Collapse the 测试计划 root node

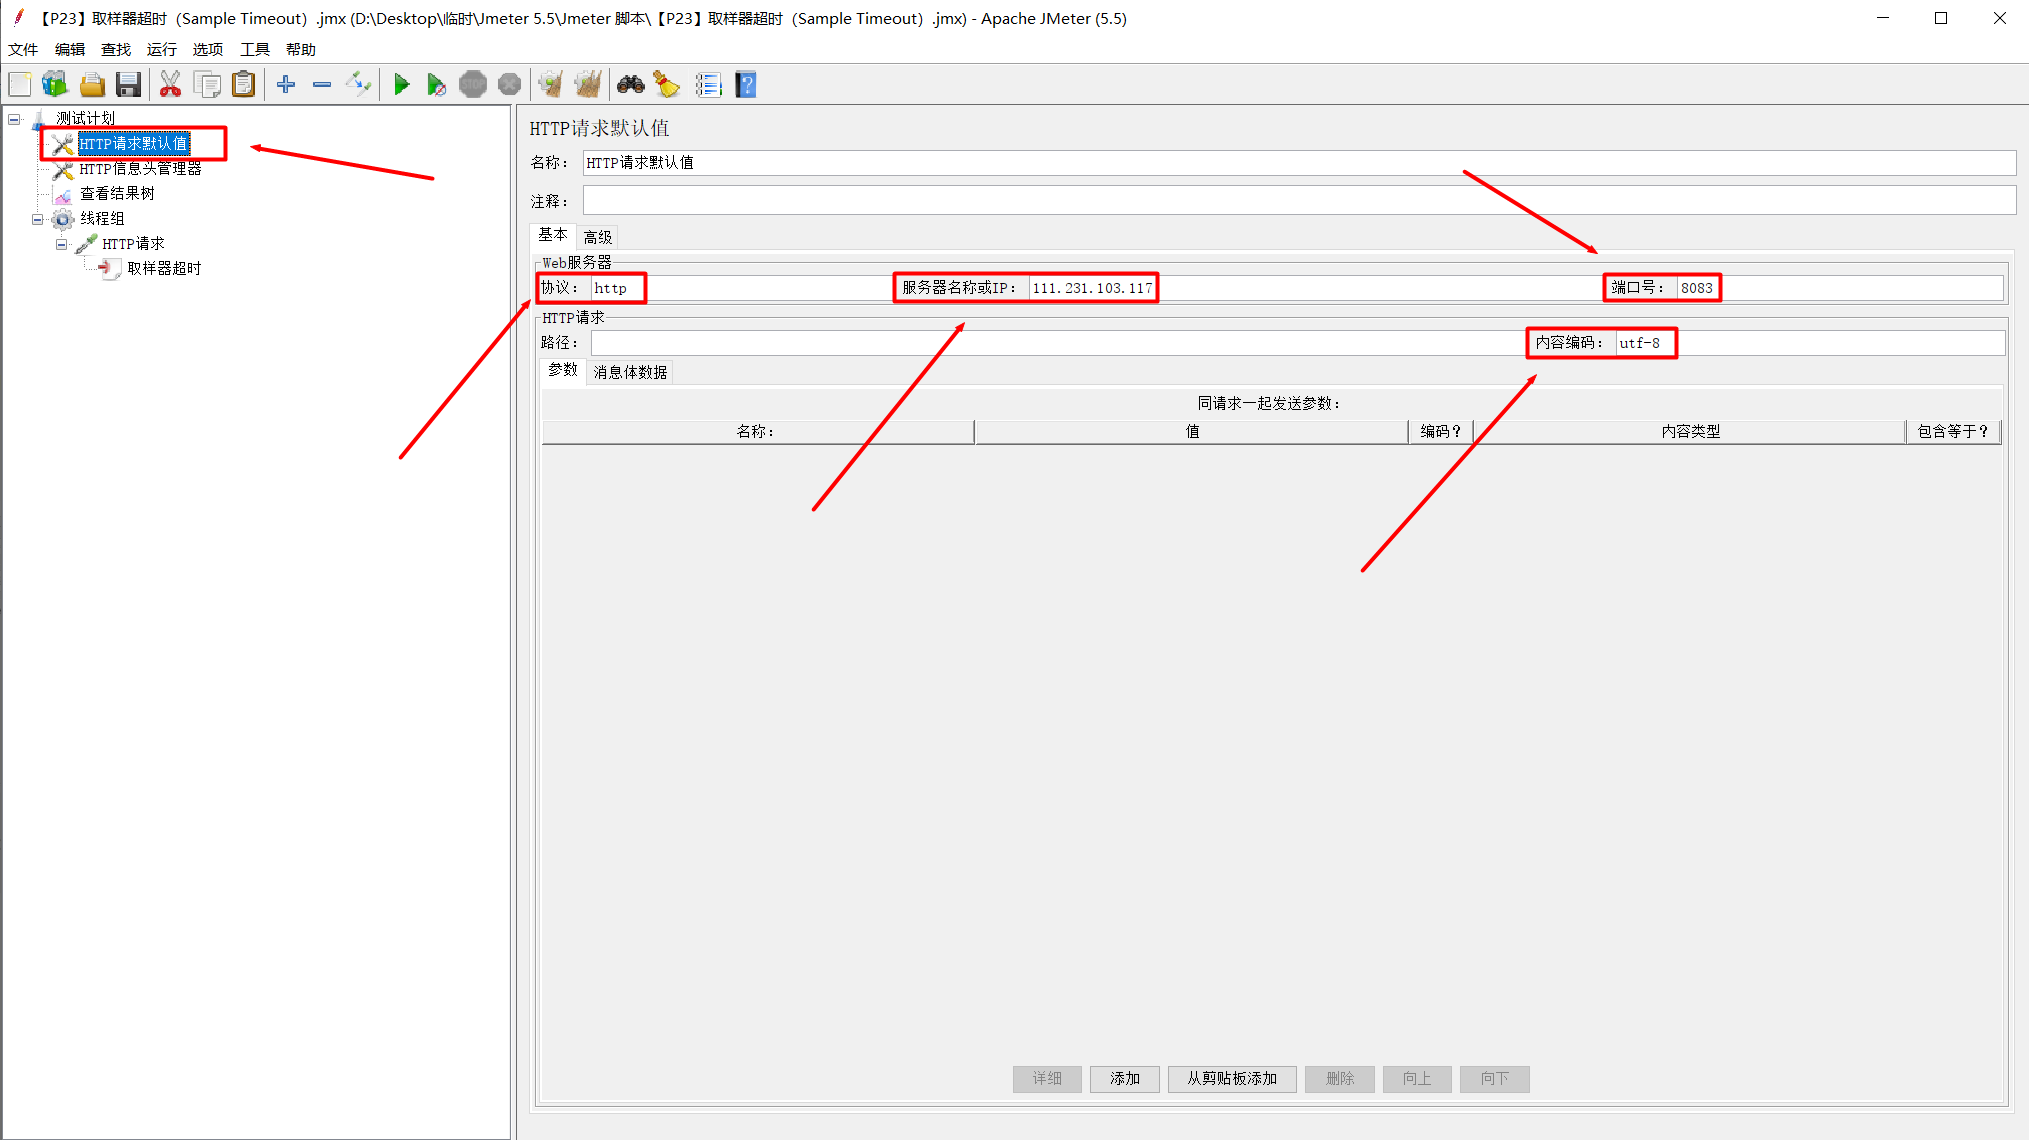click(x=14, y=119)
